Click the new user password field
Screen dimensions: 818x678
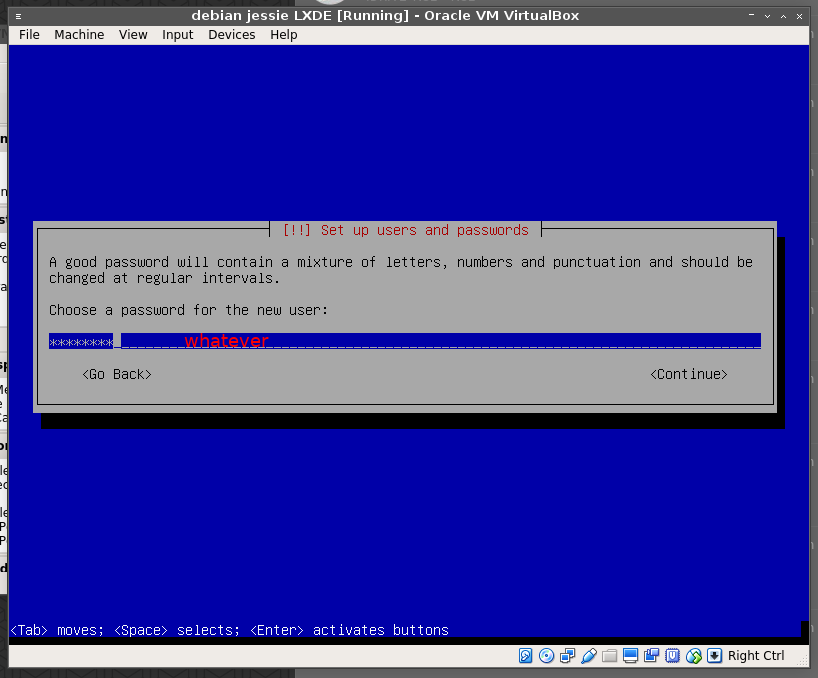[x=405, y=341]
